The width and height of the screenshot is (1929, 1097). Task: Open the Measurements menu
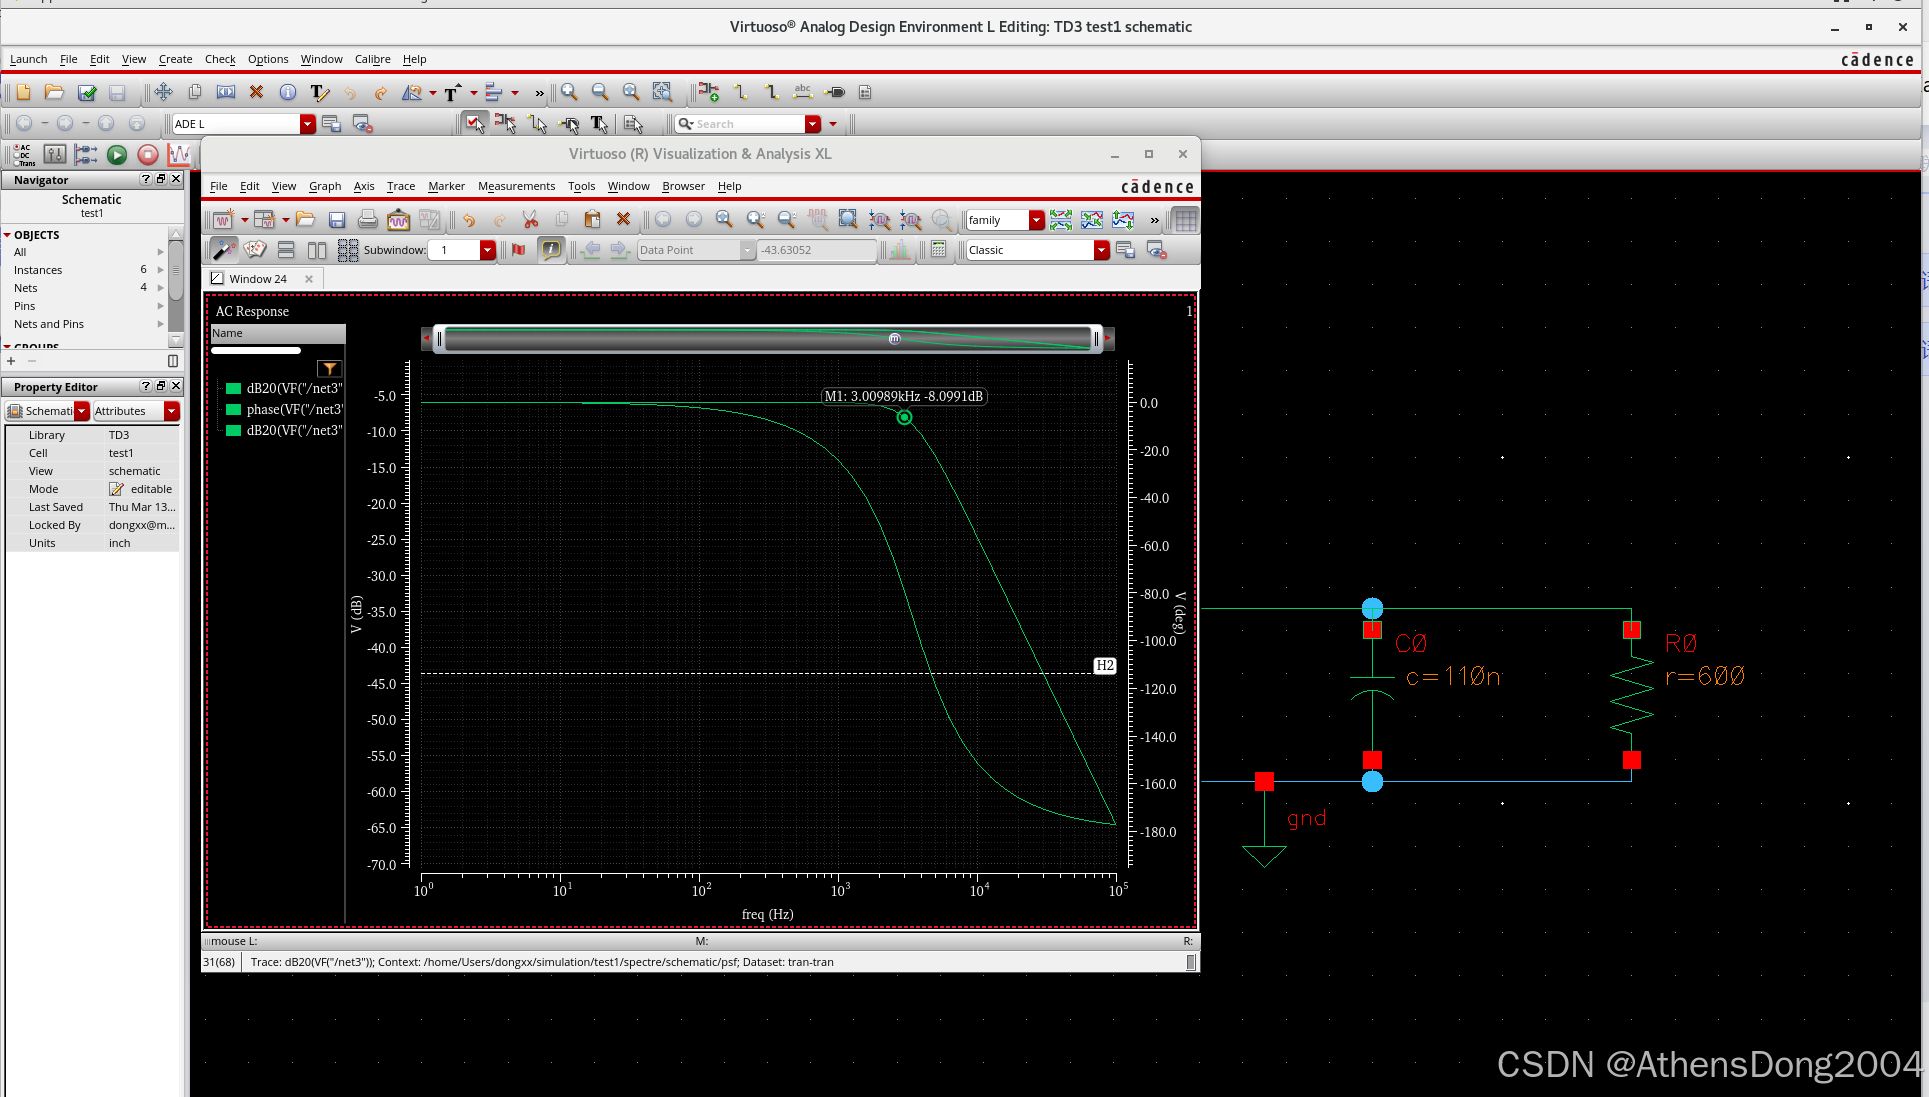[516, 186]
